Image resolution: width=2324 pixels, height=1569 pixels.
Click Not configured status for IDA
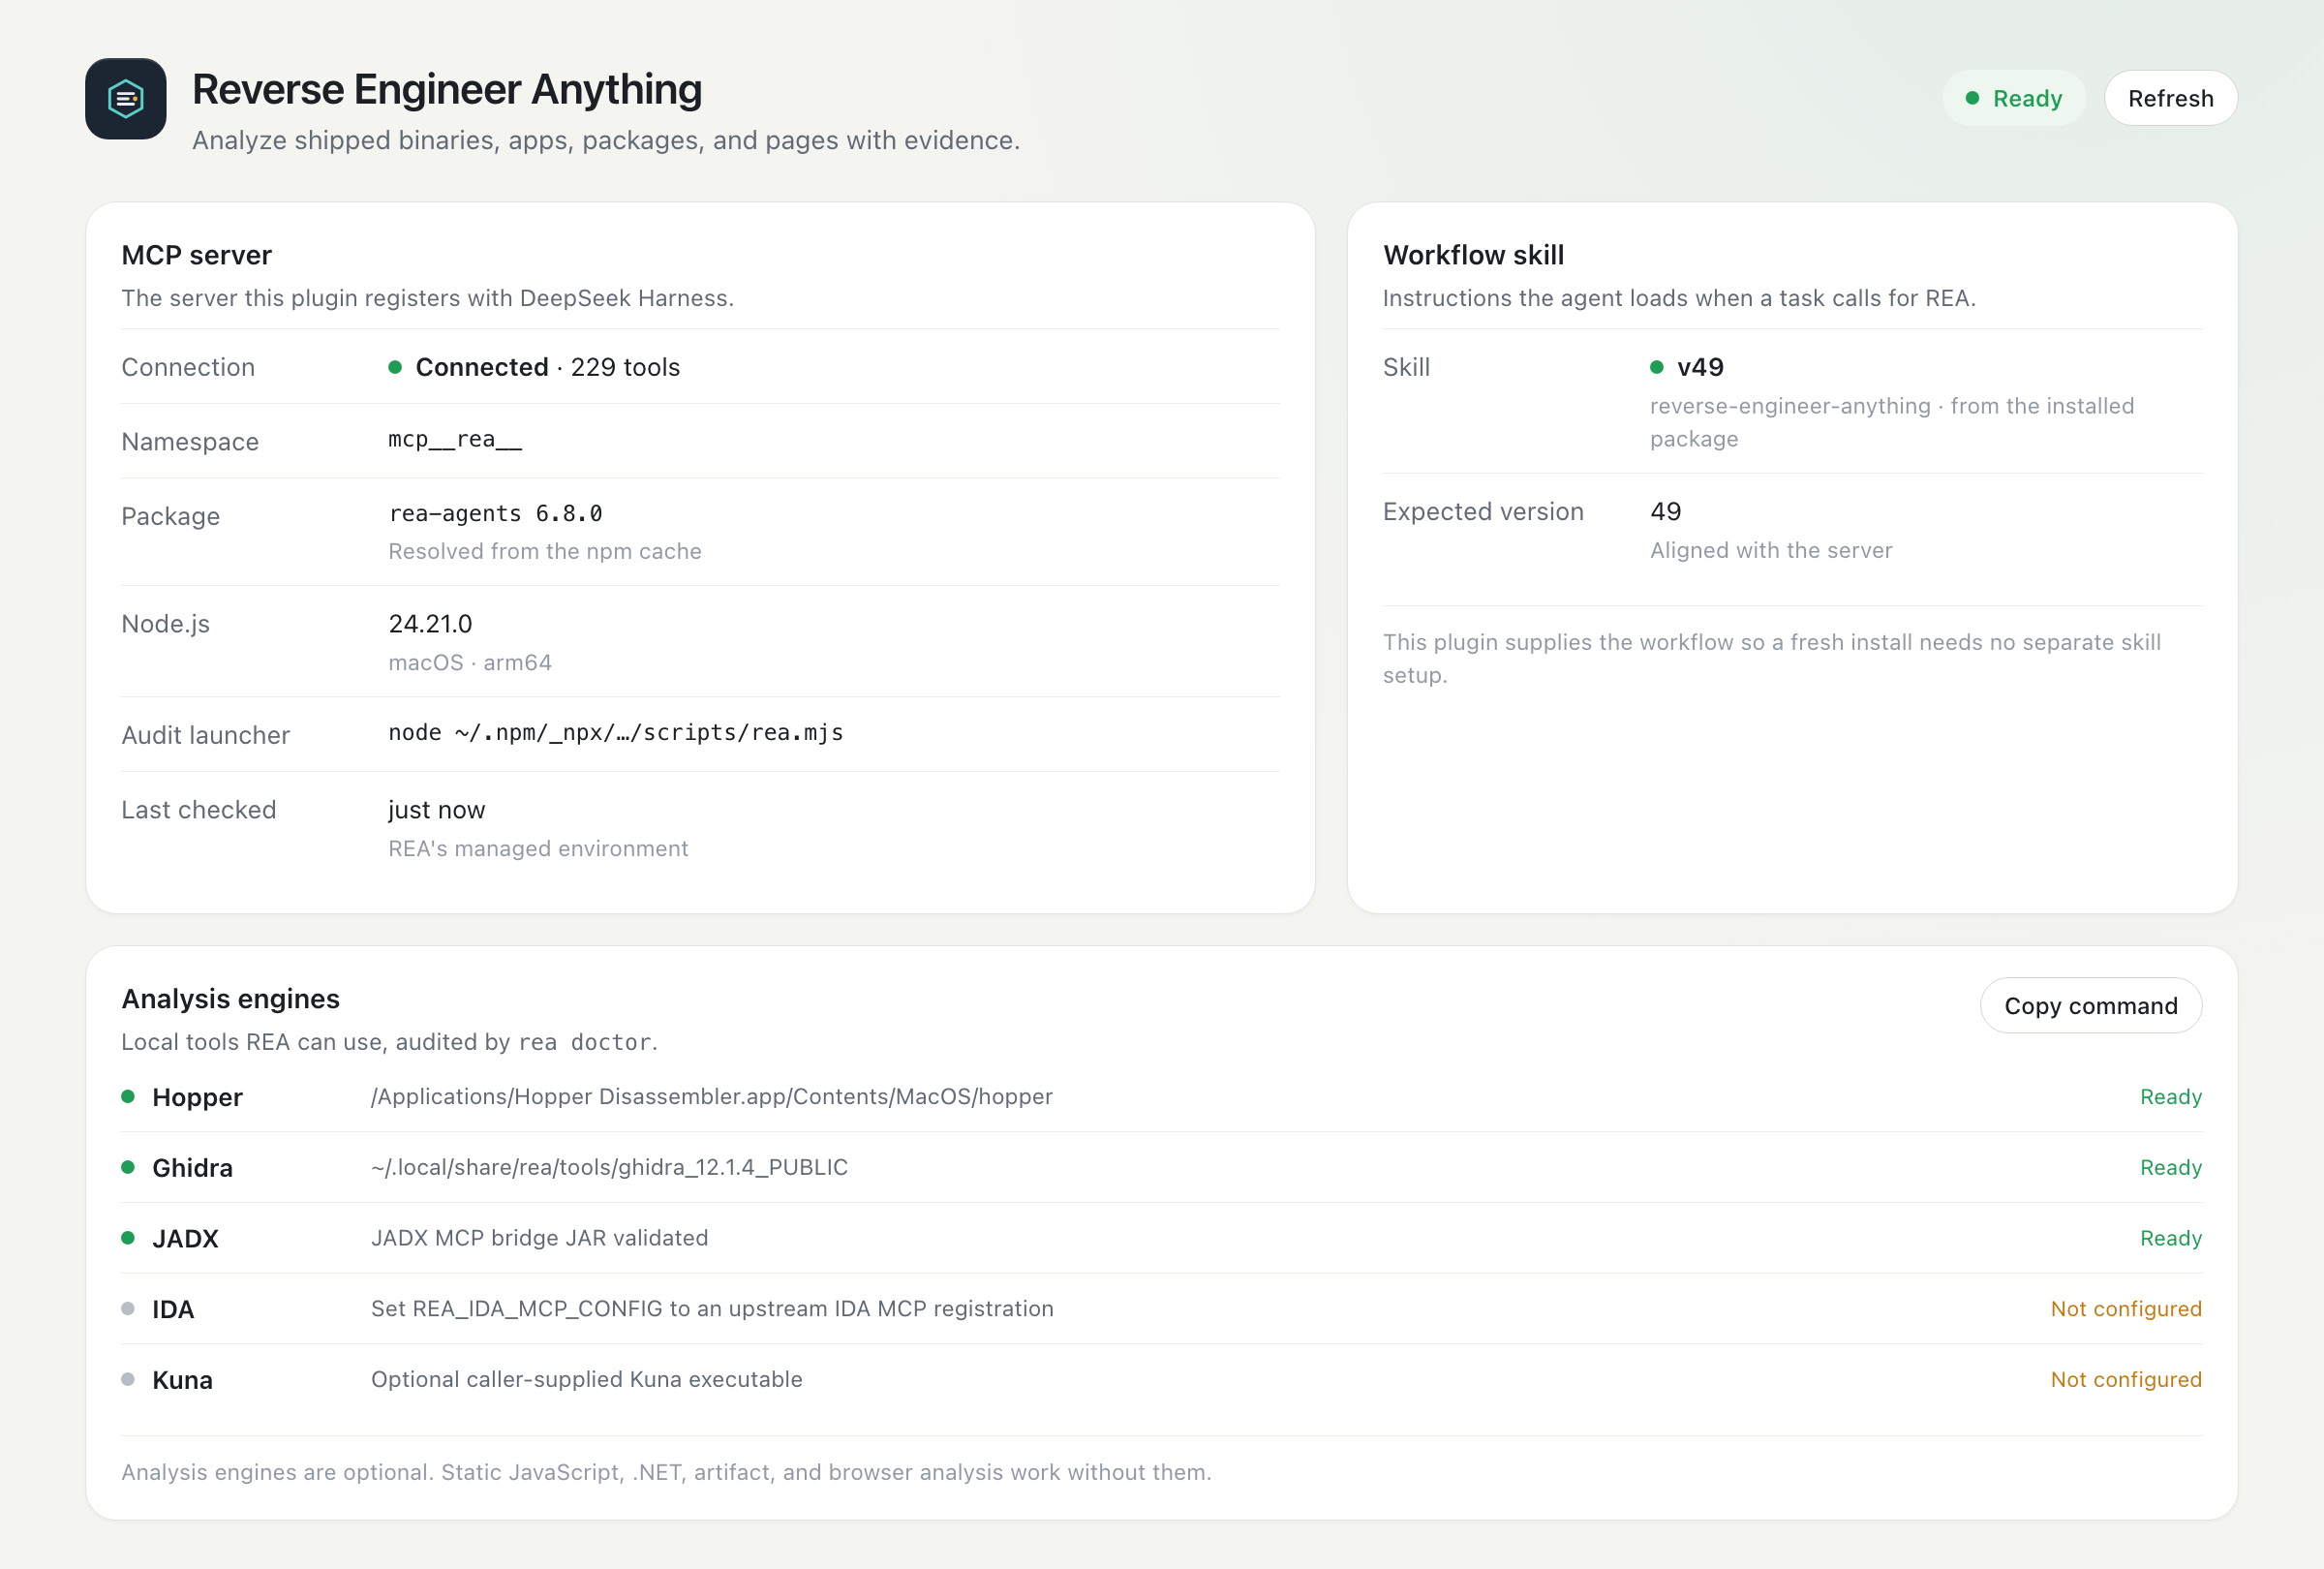tap(2126, 1309)
